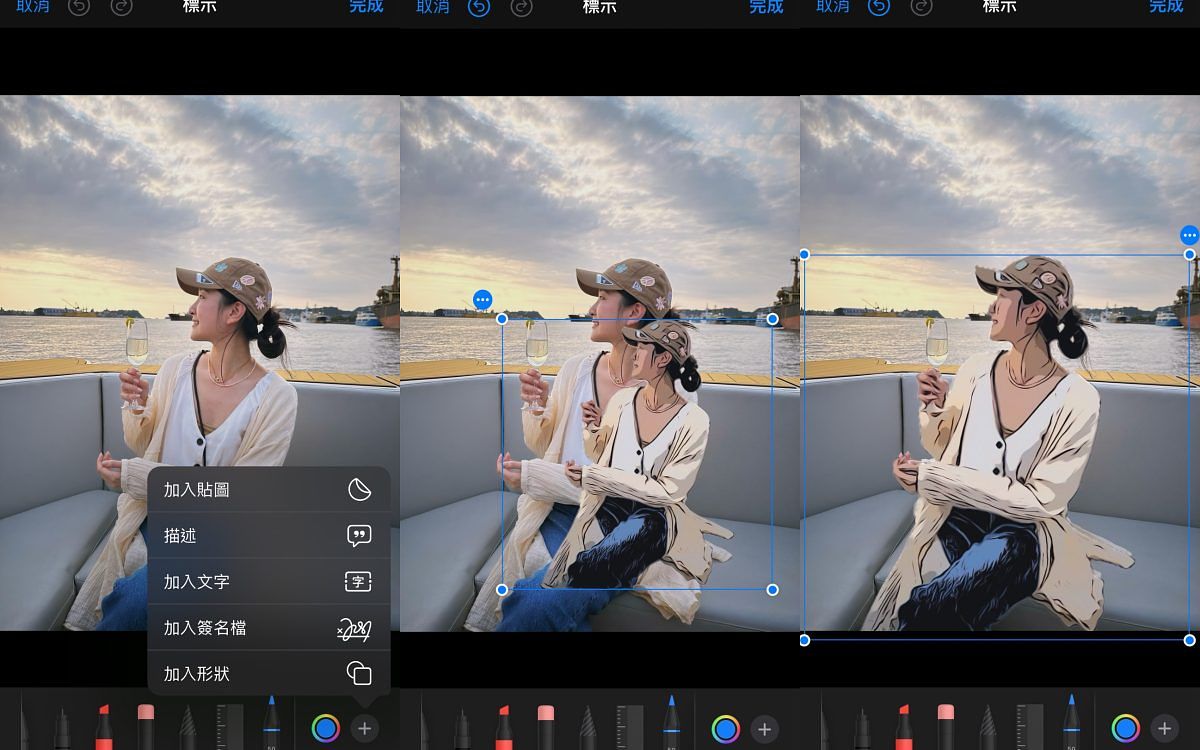Screen dimensions: 1200x750
Task: Select the red marker in the middle panel
Action: click(x=504, y=726)
